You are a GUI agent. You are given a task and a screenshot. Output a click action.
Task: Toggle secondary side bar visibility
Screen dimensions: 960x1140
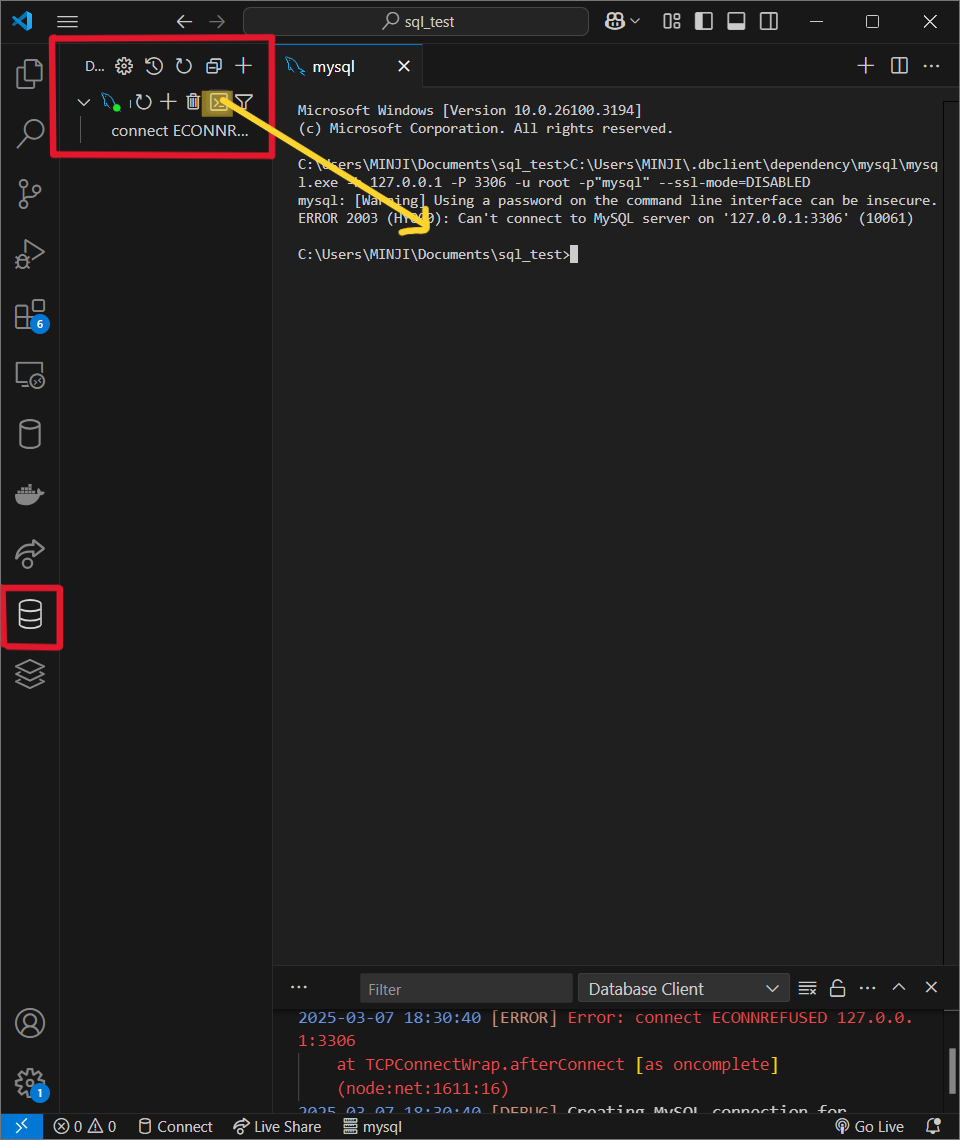click(x=769, y=21)
